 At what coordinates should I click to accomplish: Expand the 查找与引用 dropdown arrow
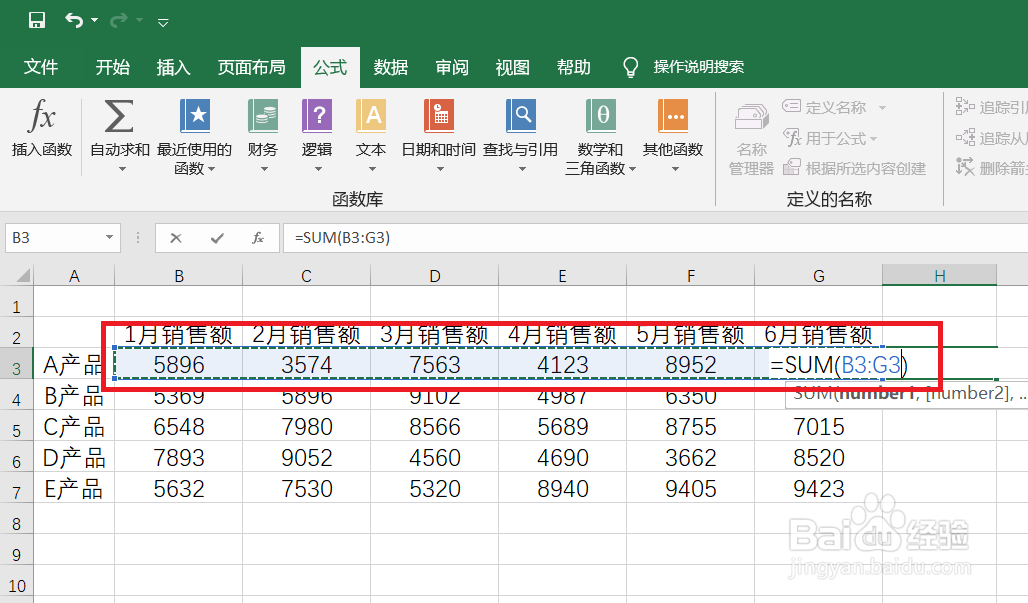click(x=522, y=169)
